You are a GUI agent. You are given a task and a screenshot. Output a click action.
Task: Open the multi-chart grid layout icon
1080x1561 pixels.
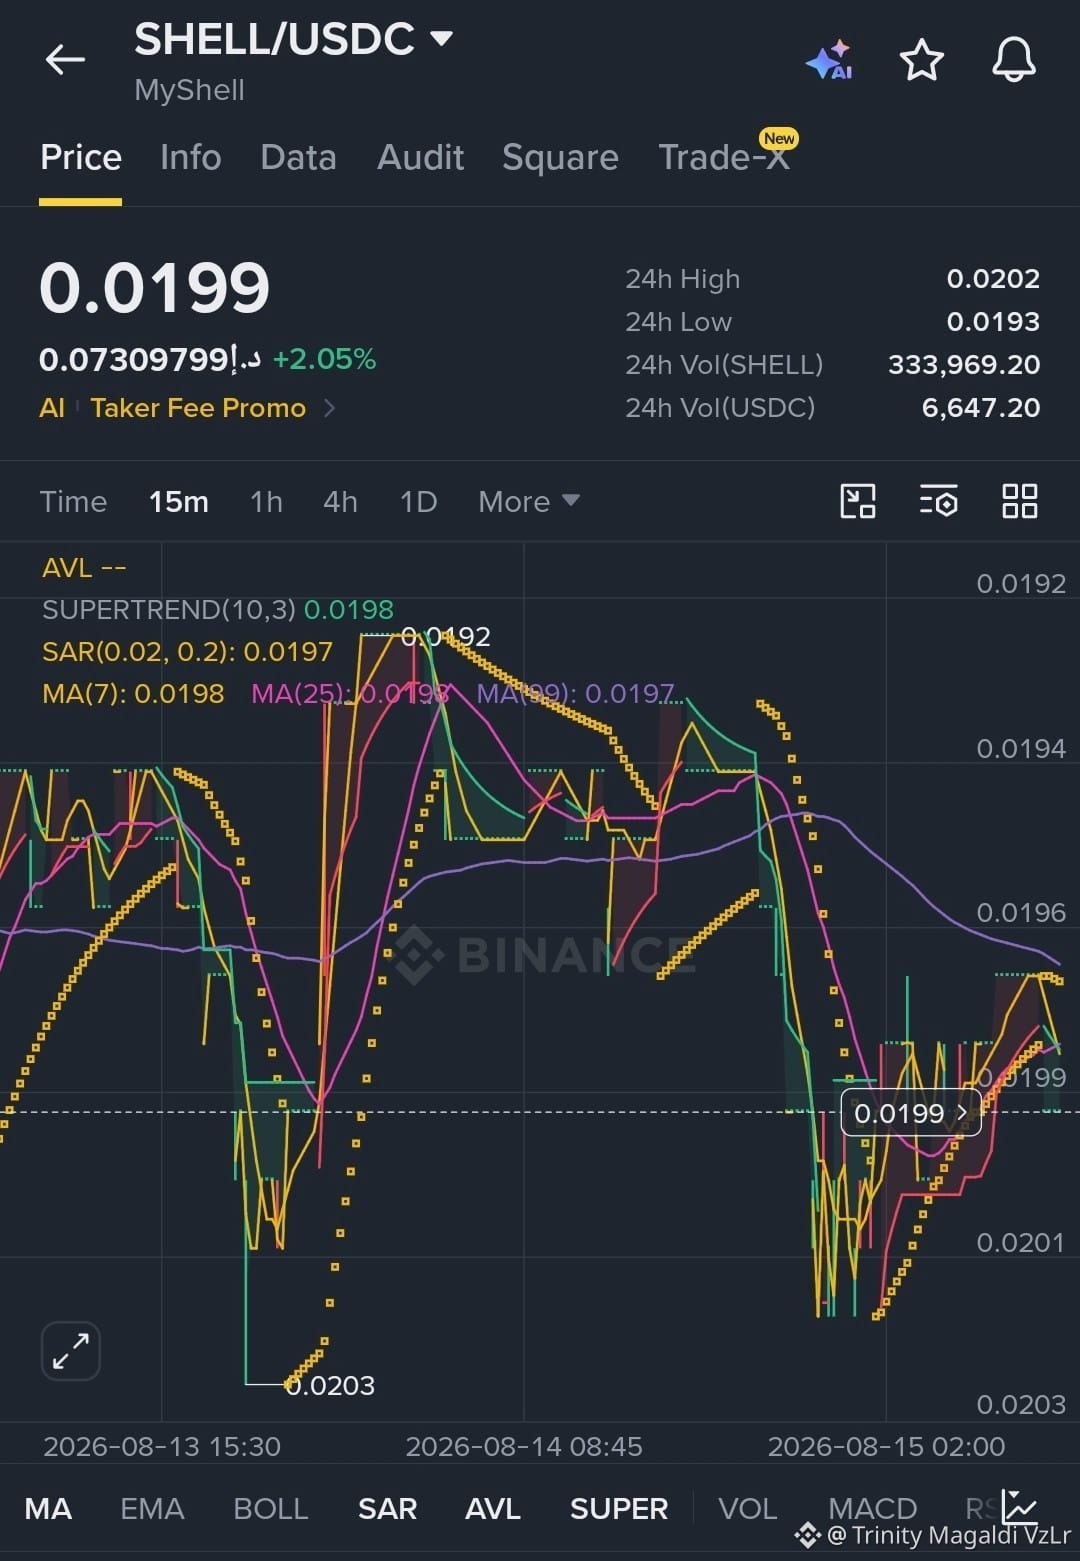(x=1020, y=501)
